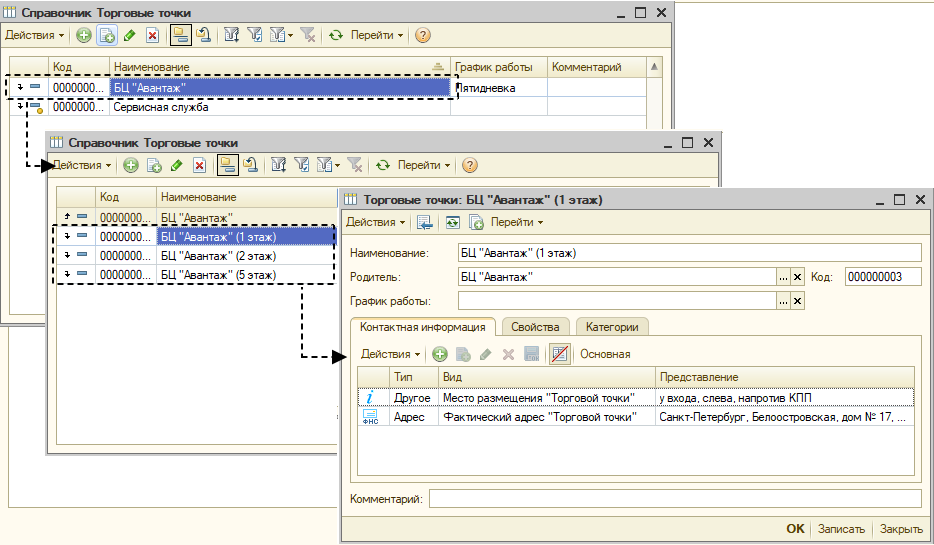Click the Reread icon in the item form toolbar
The image size is (934, 545).
pyautogui.click(x=453, y=222)
